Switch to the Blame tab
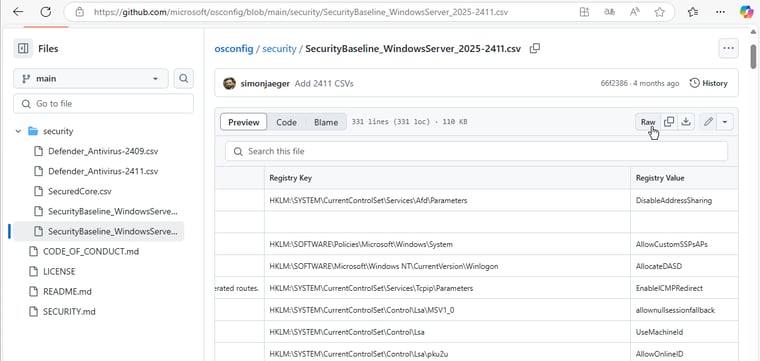Image resolution: width=760 pixels, height=361 pixels. coord(326,122)
